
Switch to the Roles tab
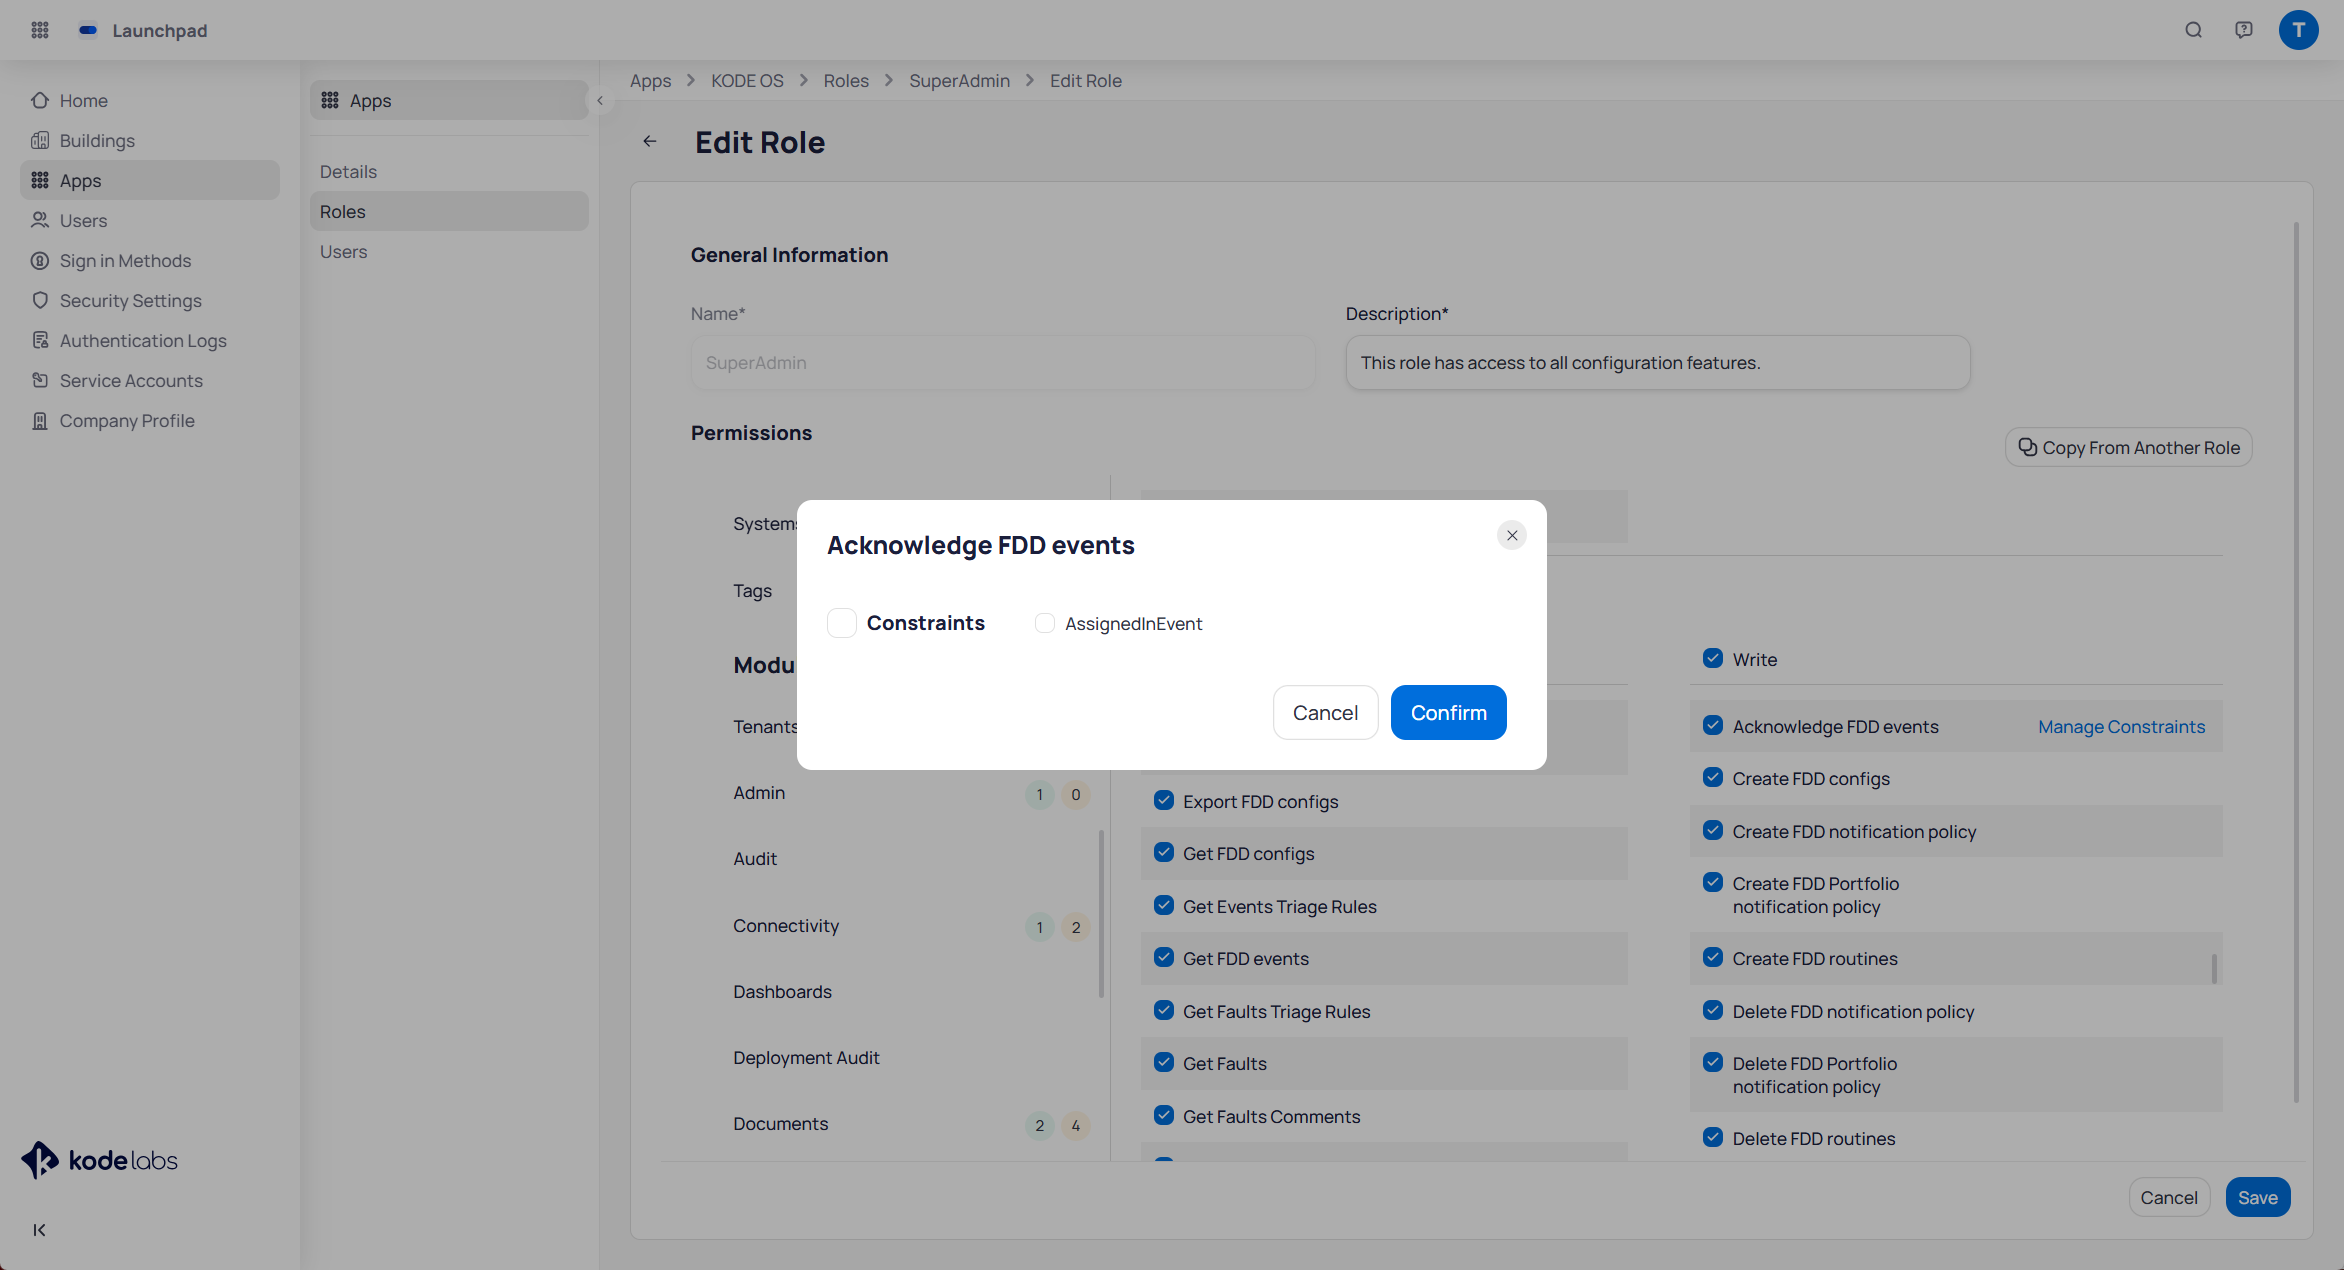pos(449,211)
